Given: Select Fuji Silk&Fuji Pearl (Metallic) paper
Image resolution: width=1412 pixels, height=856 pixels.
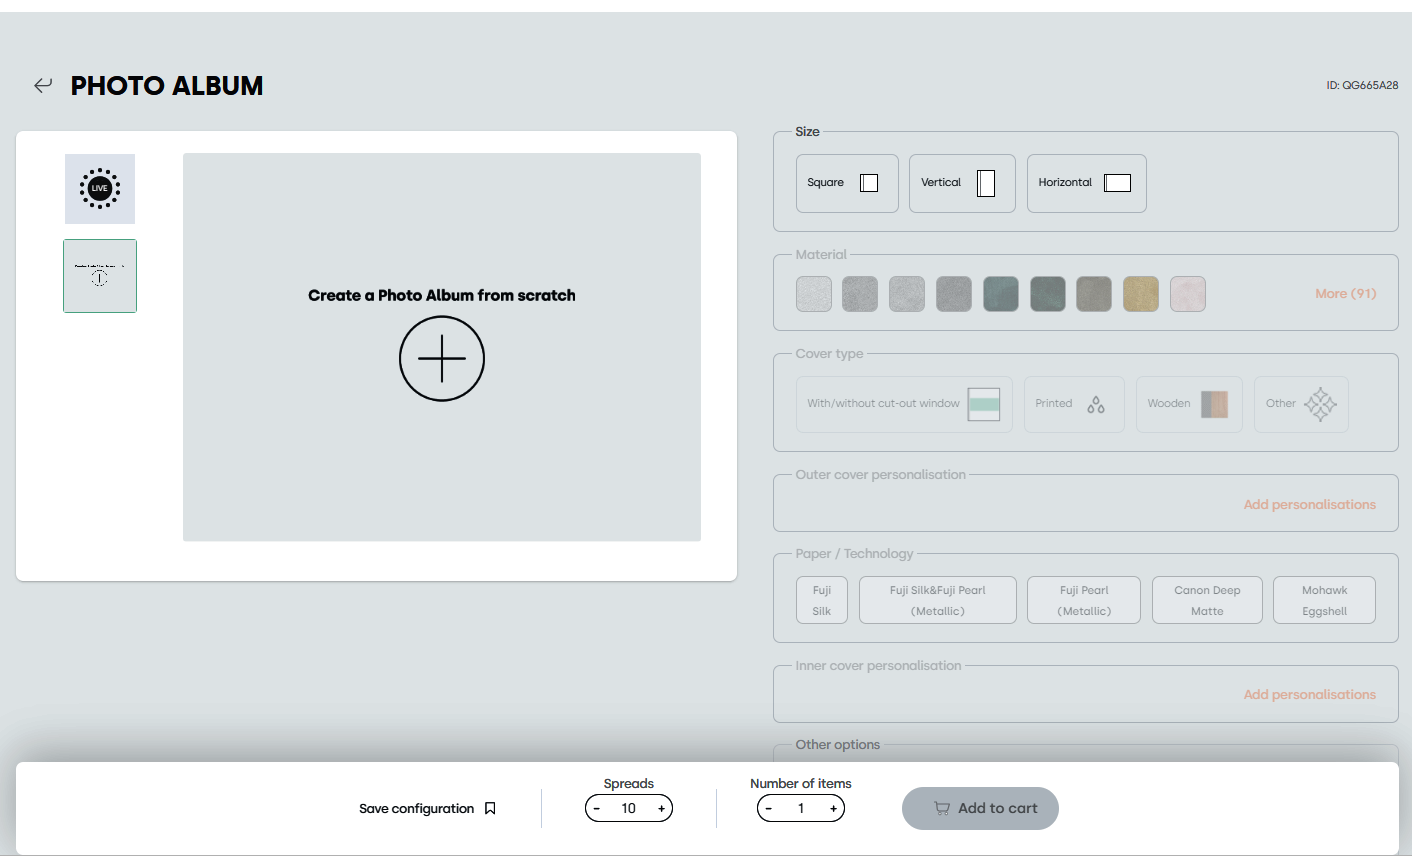Looking at the screenshot, I should pos(938,600).
